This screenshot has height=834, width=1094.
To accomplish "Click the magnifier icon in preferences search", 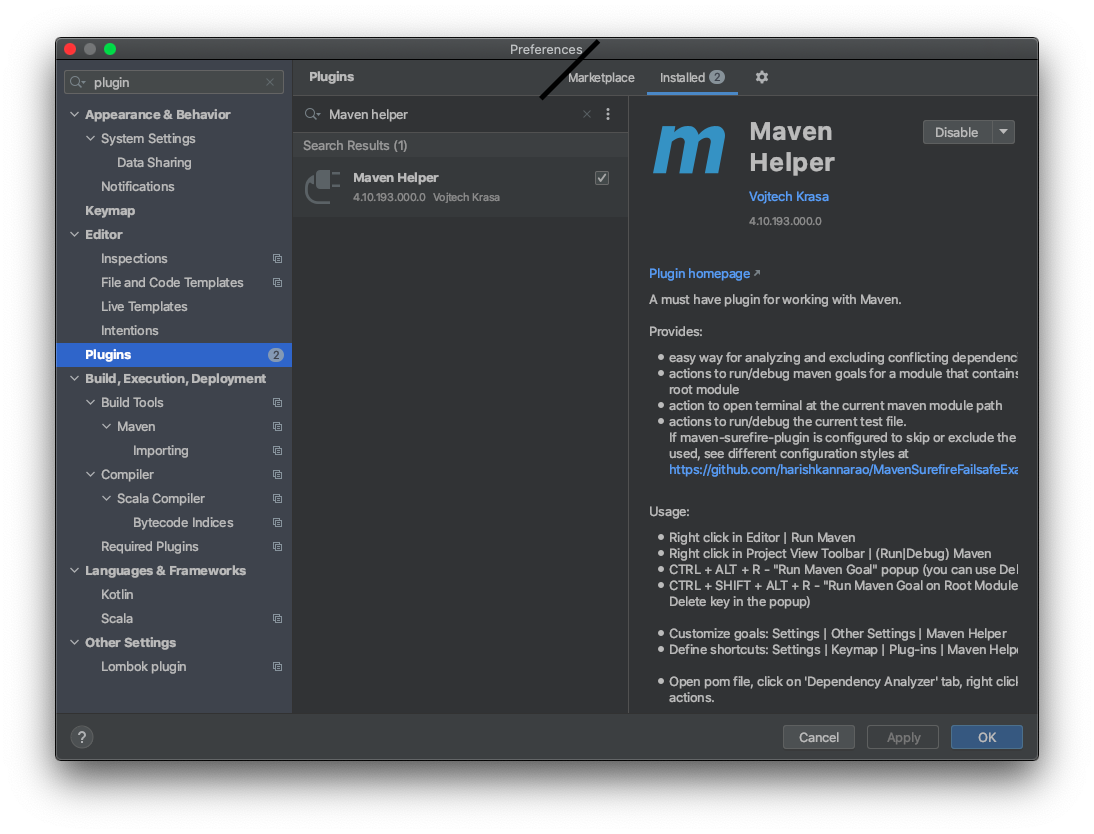I will click(77, 82).
